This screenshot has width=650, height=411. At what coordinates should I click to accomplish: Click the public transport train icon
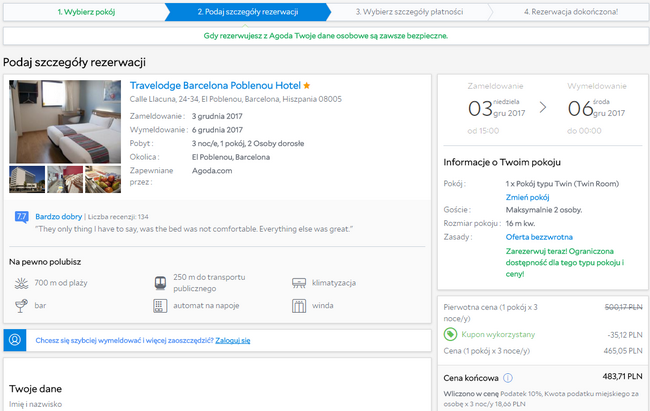pyautogui.click(x=160, y=284)
